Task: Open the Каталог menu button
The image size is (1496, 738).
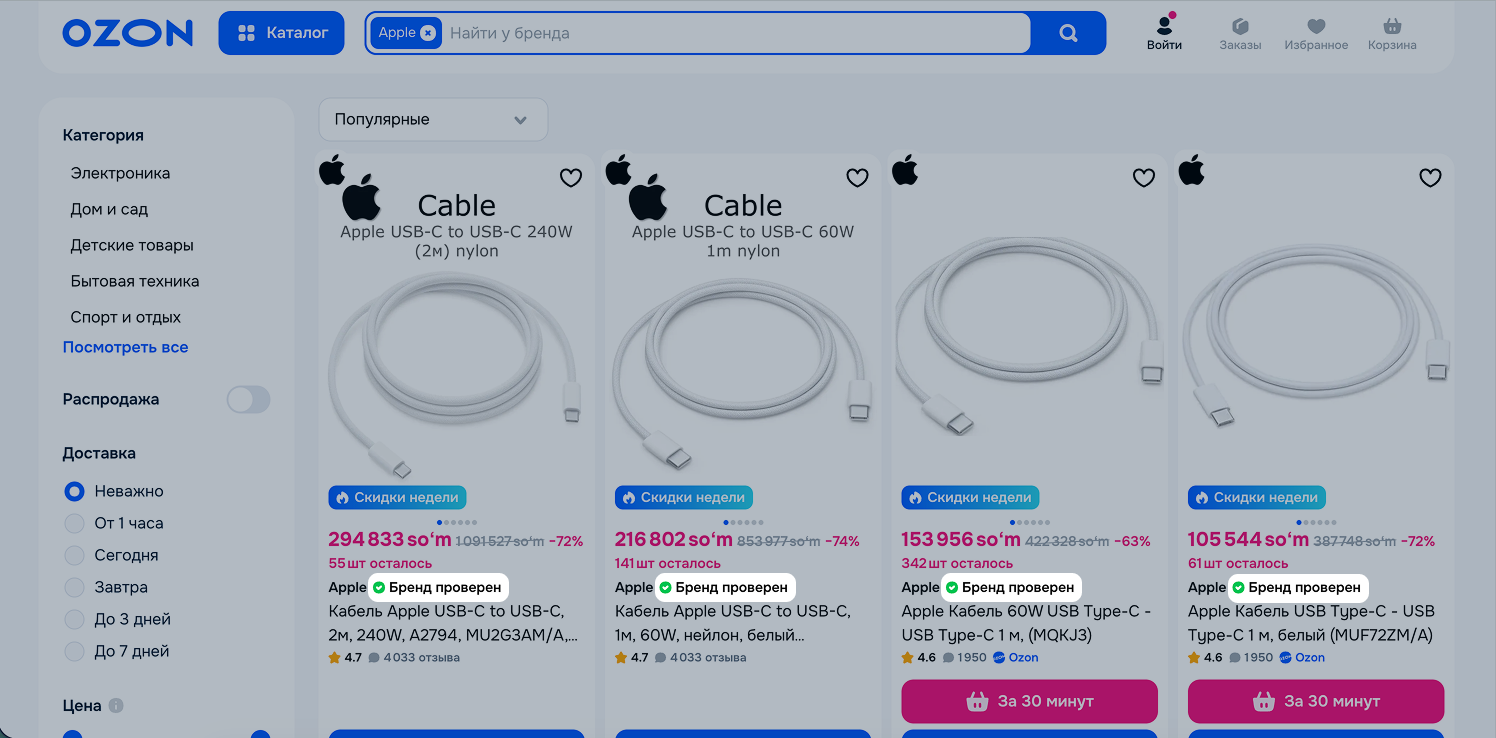Action: tap(281, 33)
